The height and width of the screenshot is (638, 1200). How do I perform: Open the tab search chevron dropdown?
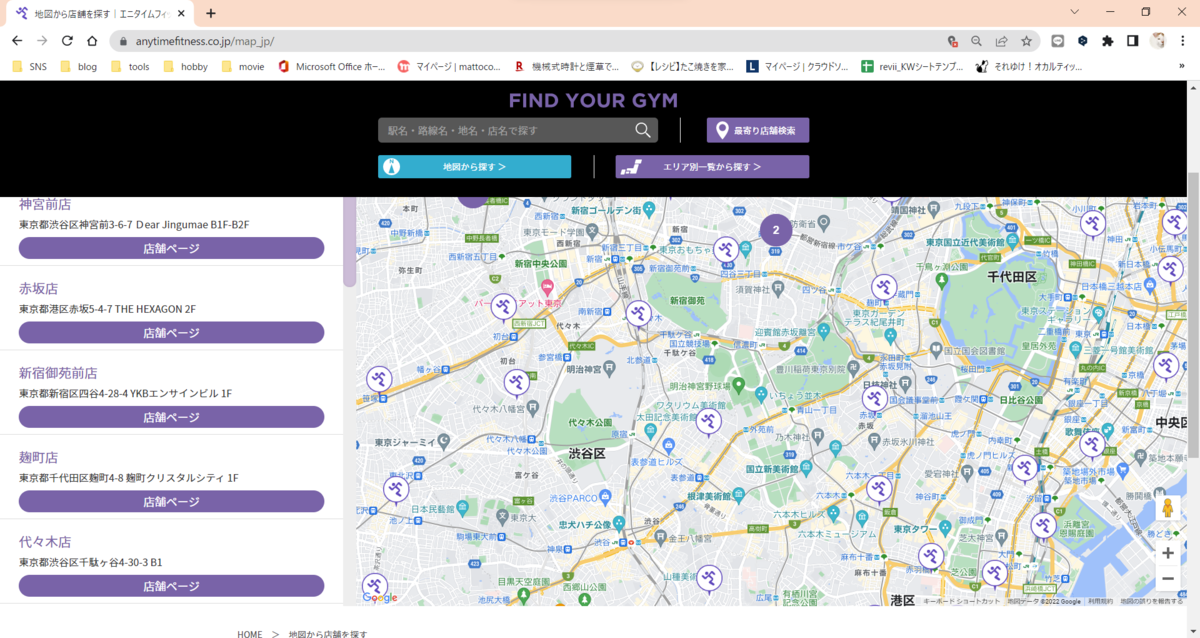click(x=1074, y=12)
